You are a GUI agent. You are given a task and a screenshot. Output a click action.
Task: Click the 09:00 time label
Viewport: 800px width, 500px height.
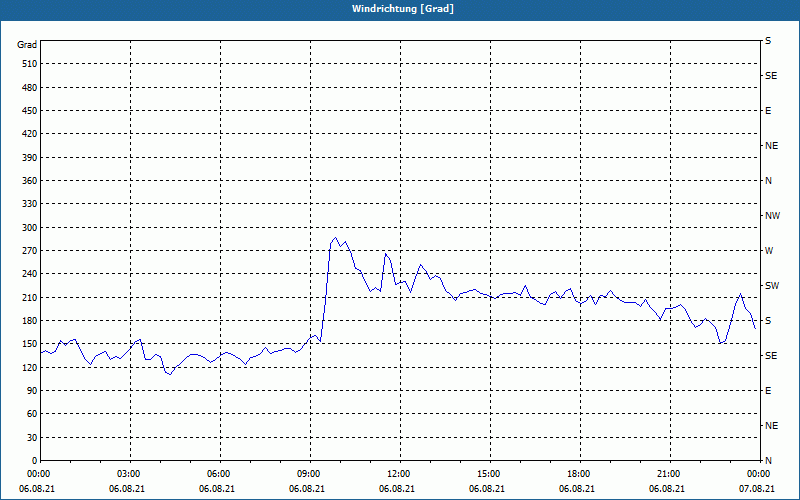[310, 474]
